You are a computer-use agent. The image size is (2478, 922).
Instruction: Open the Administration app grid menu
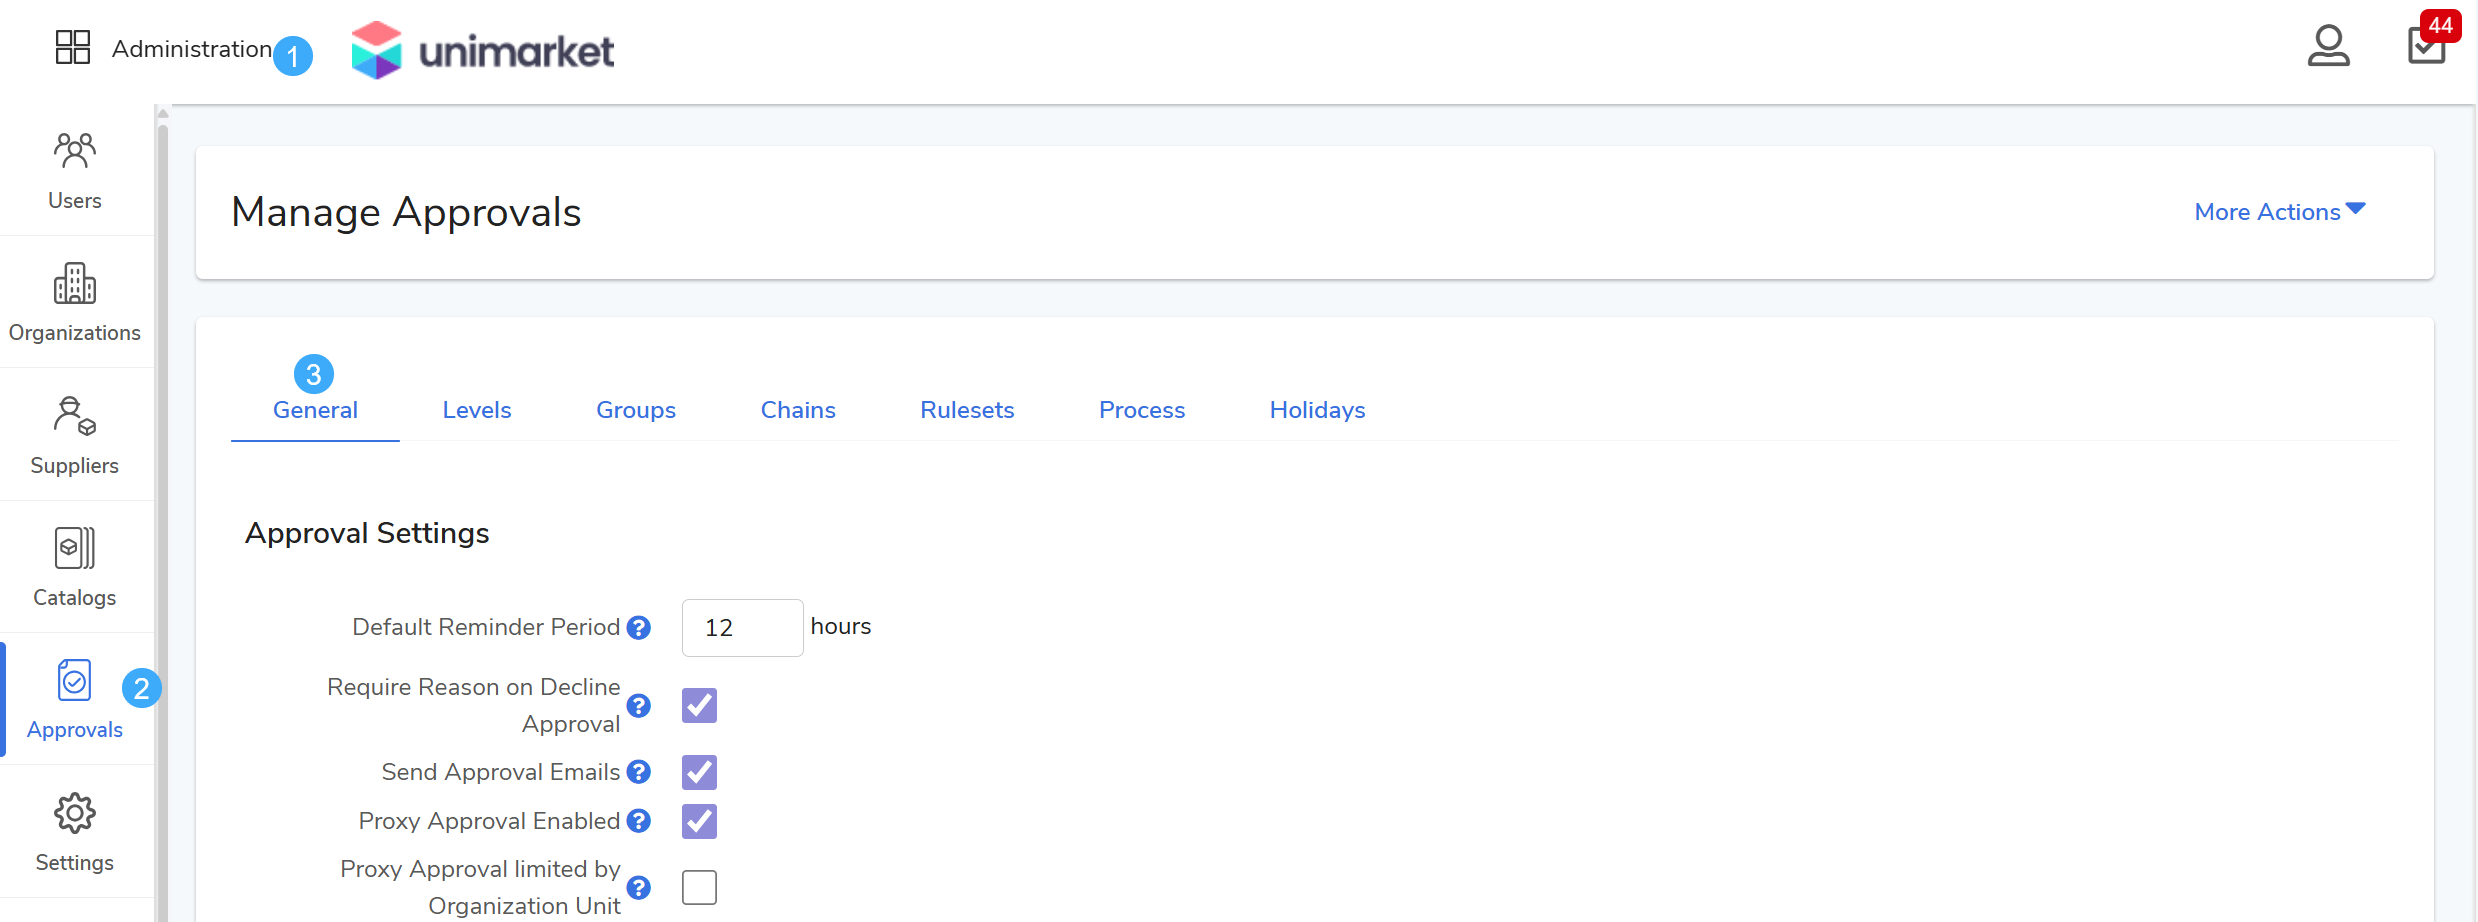(x=73, y=47)
